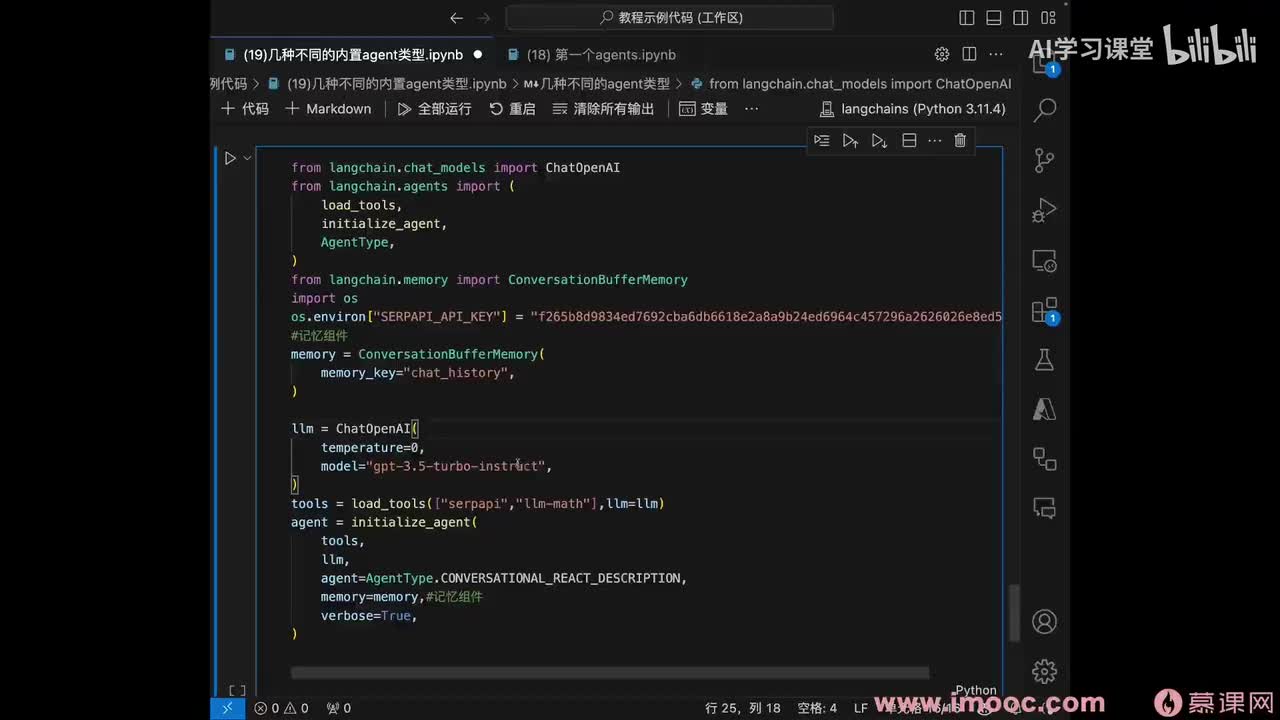The width and height of the screenshot is (1280, 720).
Task: Click the connected-boxes icon below Azure
Action: point(1045,459)
